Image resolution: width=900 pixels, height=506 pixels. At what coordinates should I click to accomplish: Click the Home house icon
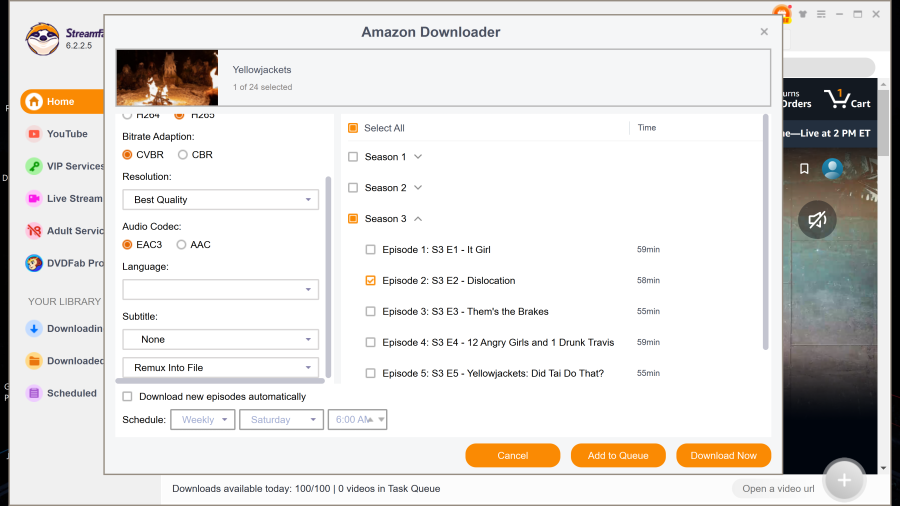pos(34,102)
